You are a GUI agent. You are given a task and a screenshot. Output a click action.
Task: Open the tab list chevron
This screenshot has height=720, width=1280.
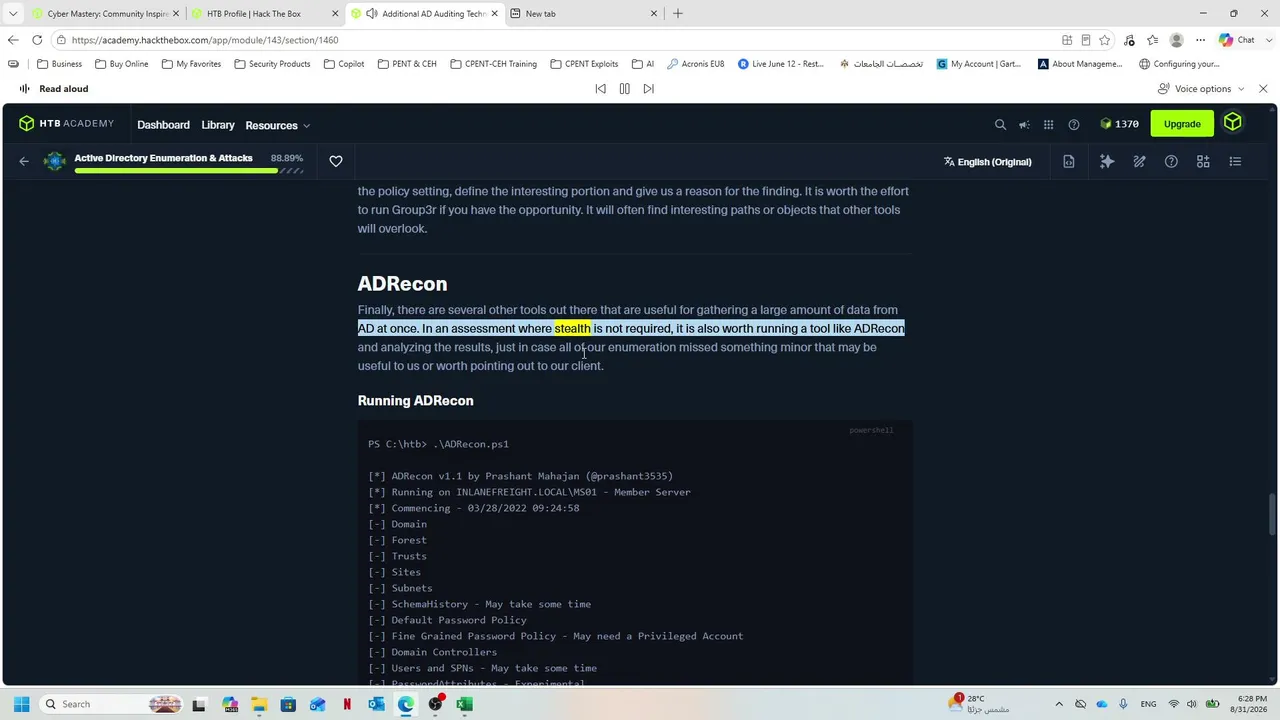pyautogui.click(x=12, y=14)
